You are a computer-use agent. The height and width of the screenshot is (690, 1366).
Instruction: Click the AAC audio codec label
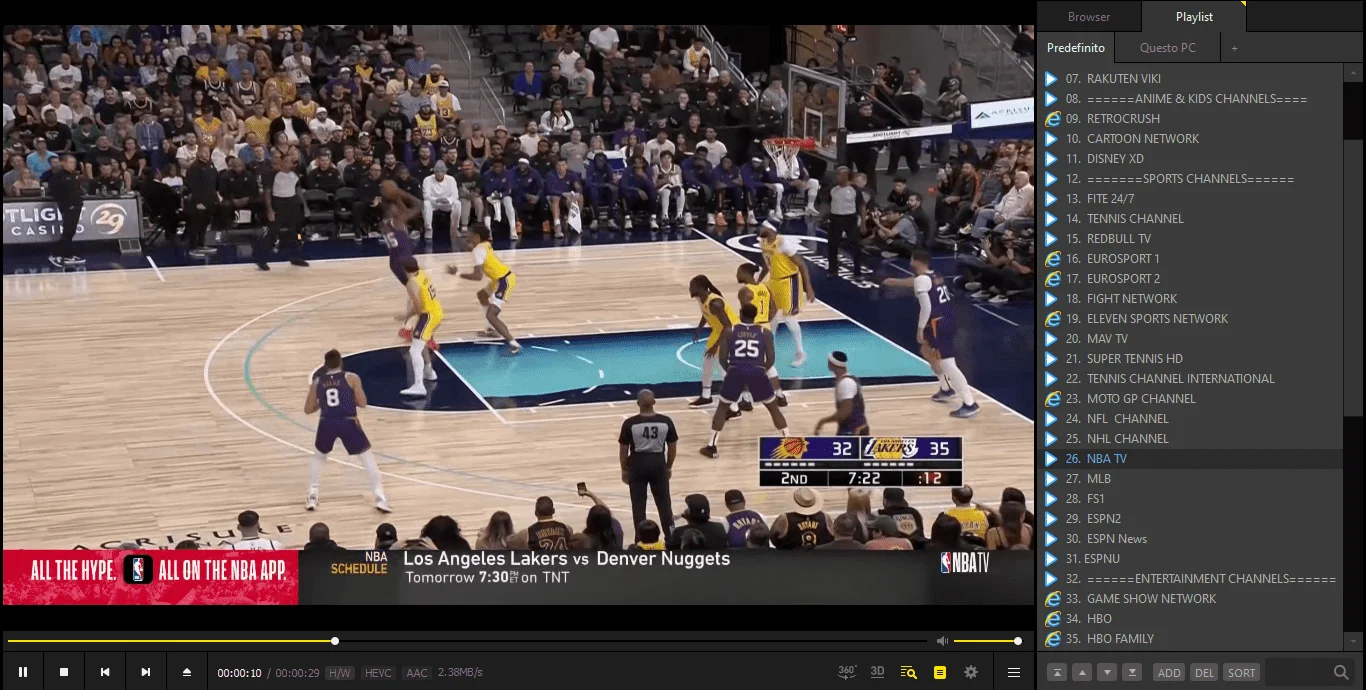(x=417, y=673)
